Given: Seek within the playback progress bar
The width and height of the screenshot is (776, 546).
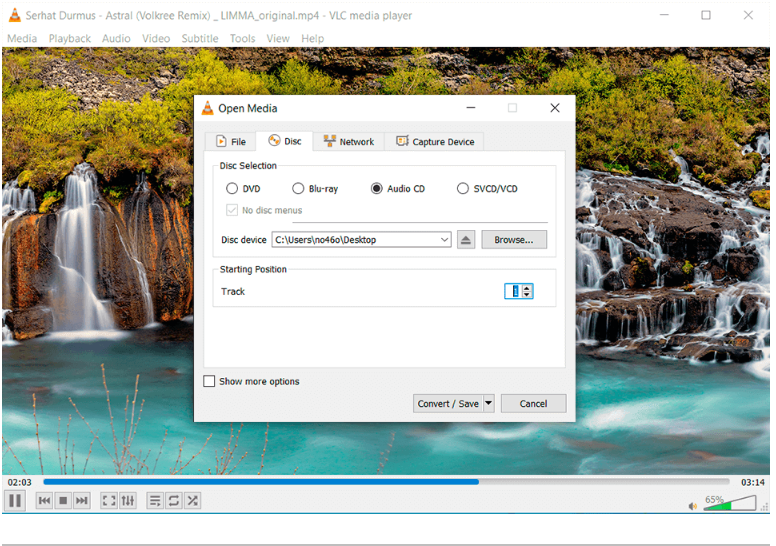Looking at the screenshot, I should pos(386,482).
